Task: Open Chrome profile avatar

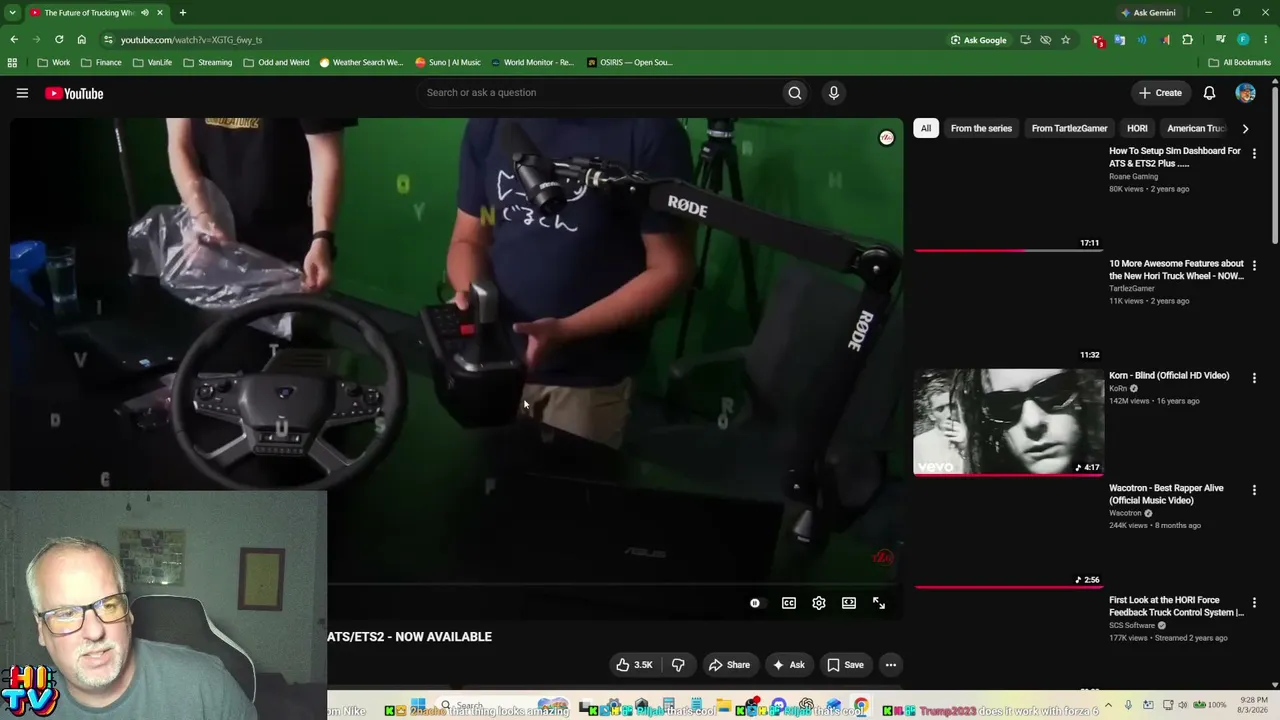Action: coord(1243,40)
